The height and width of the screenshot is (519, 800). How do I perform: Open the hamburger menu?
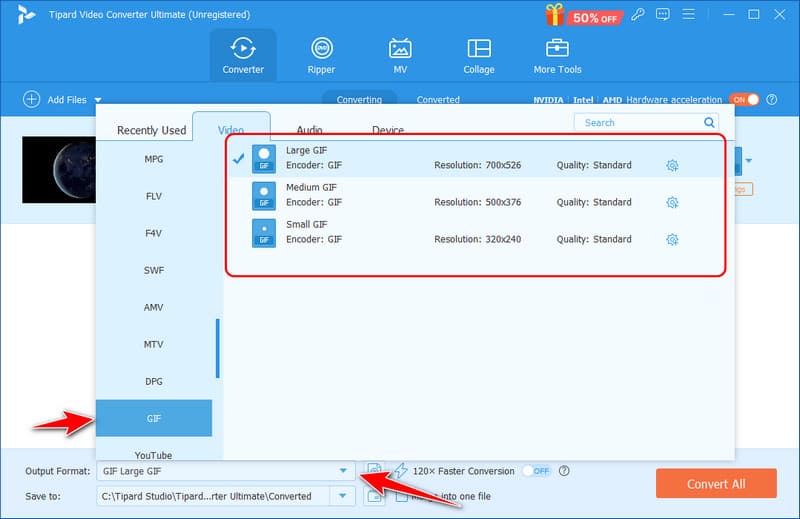[688, 14]
